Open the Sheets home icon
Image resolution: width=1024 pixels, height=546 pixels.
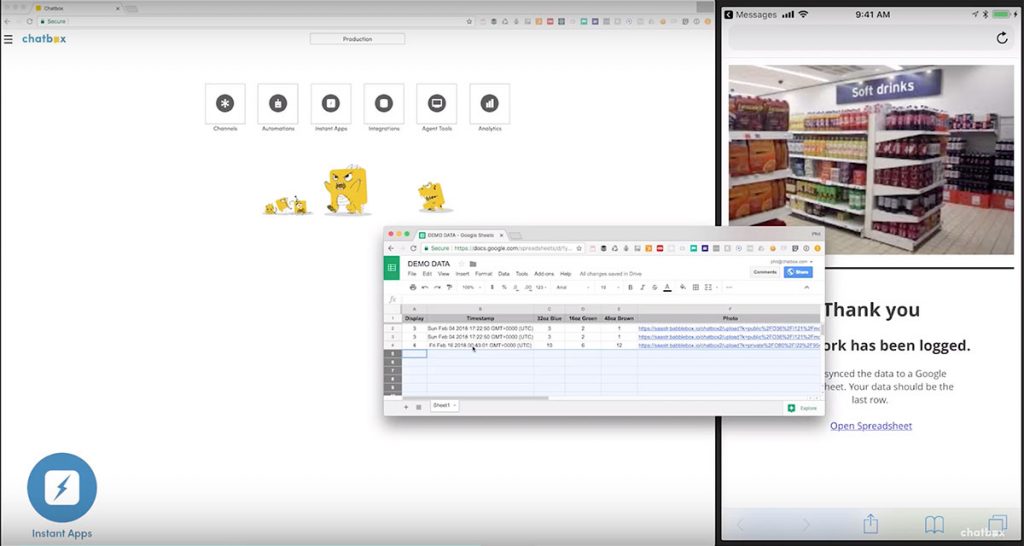pos(392,267)
